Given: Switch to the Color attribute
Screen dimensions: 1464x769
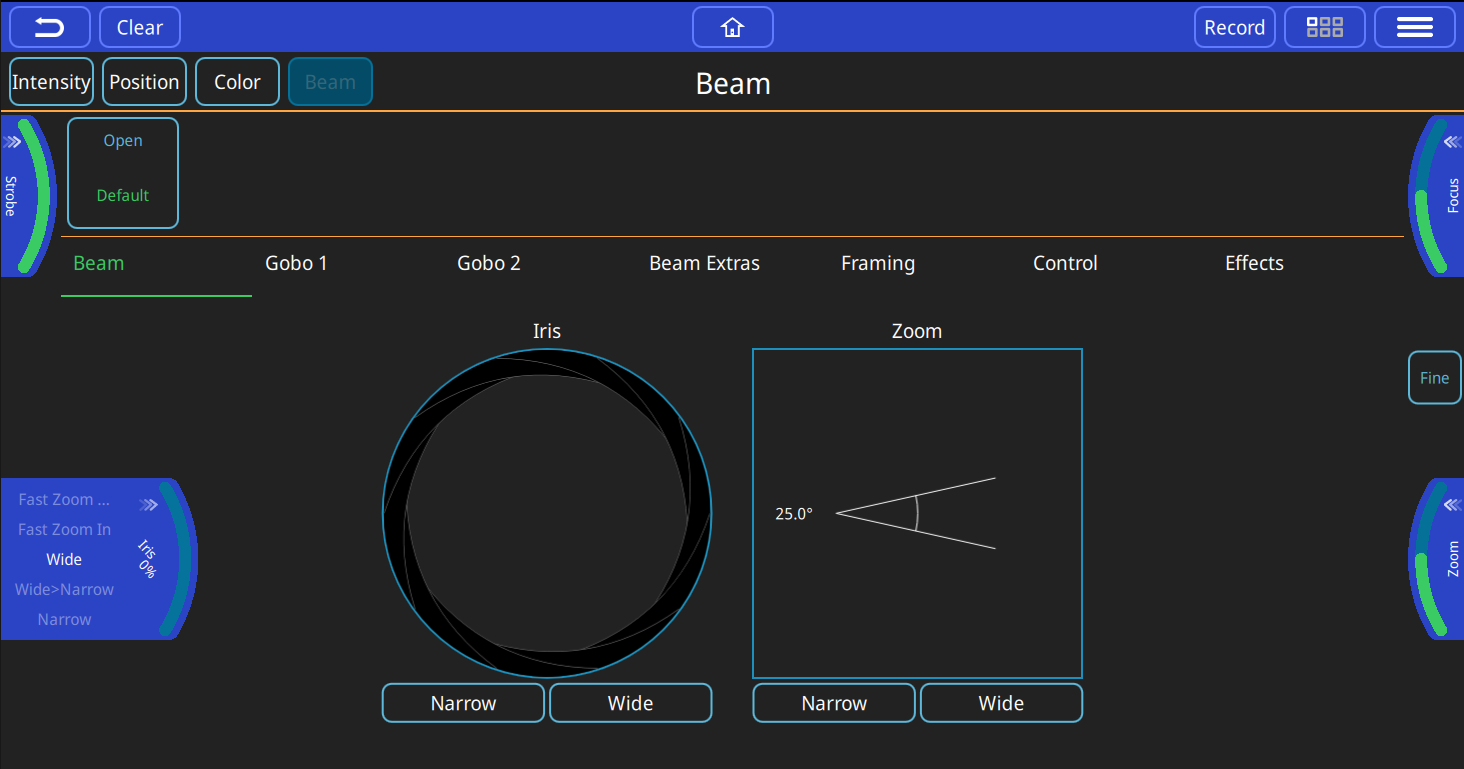Looking at the screenshot, I should [x=237, y=82].
